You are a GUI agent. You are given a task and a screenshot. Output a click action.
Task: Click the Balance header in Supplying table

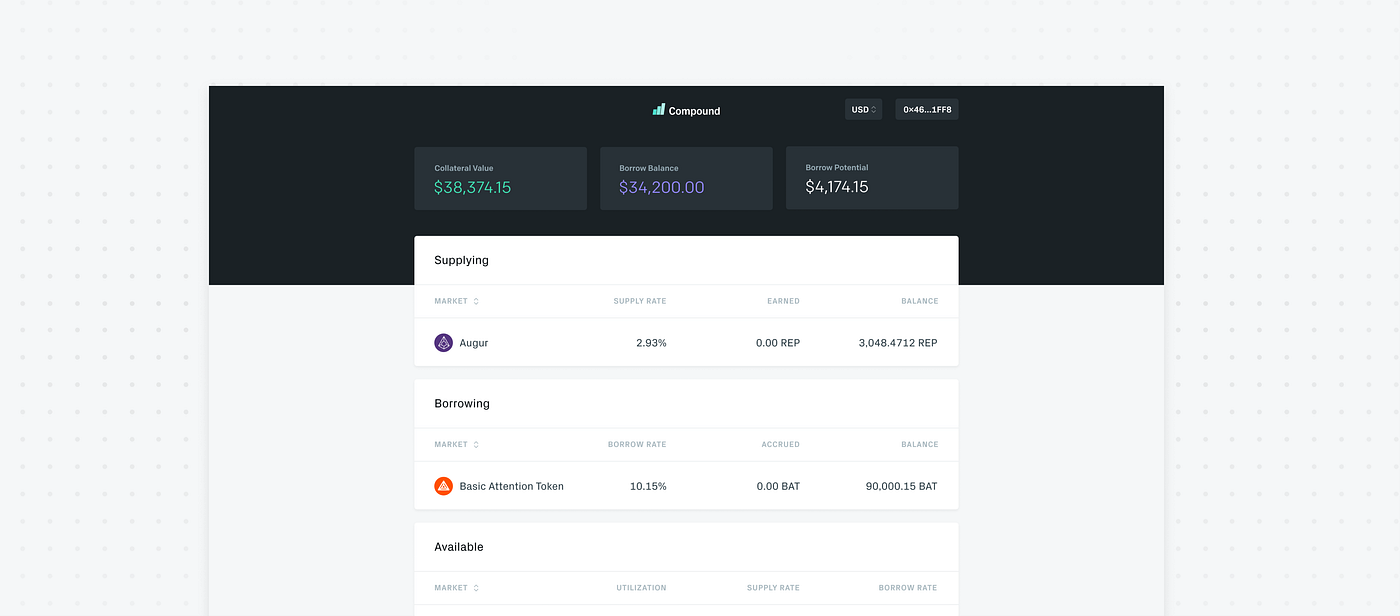point(920,301)
